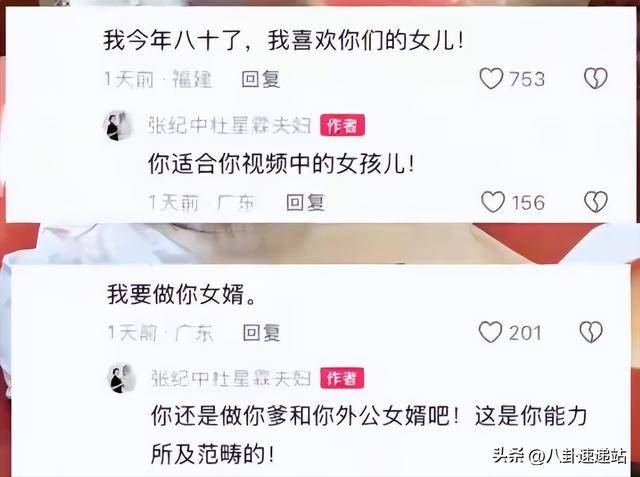Image resolution: width=640 pixels, height=477 pixels.
Task: Select comment text 我要做你女婿
Action: [x=182, y=294]
